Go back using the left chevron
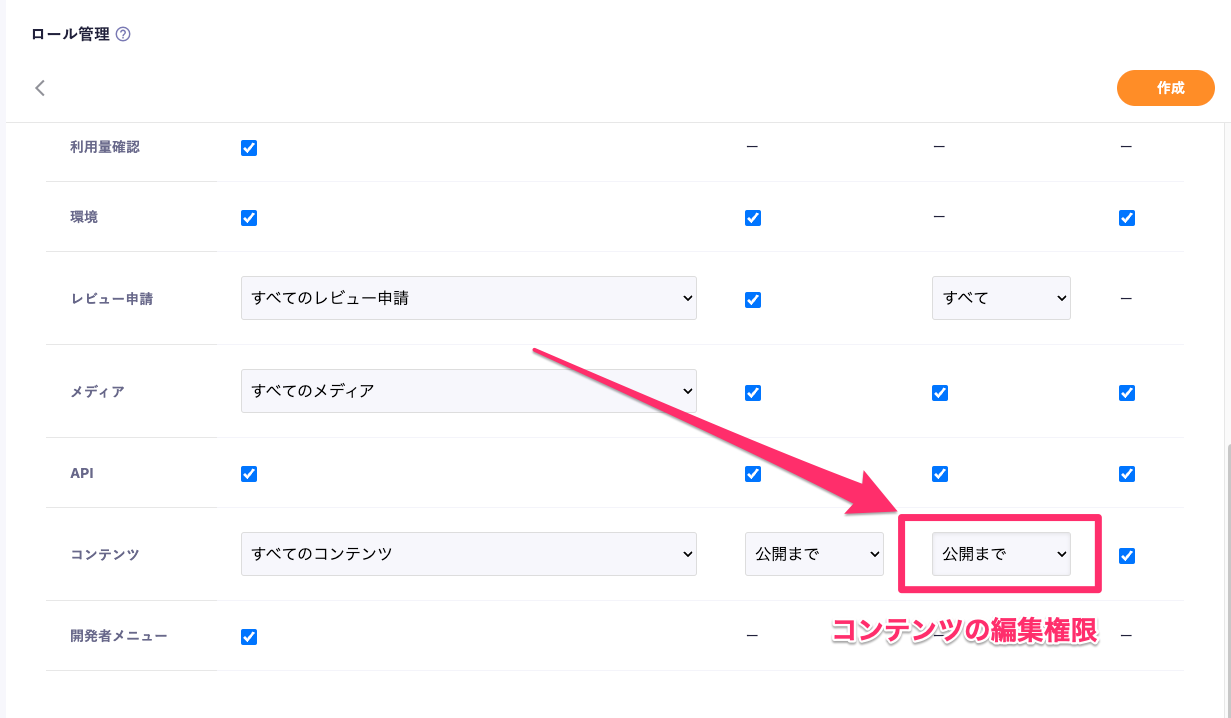Screen dimensions: 1231x718 (x=40, y=88)
